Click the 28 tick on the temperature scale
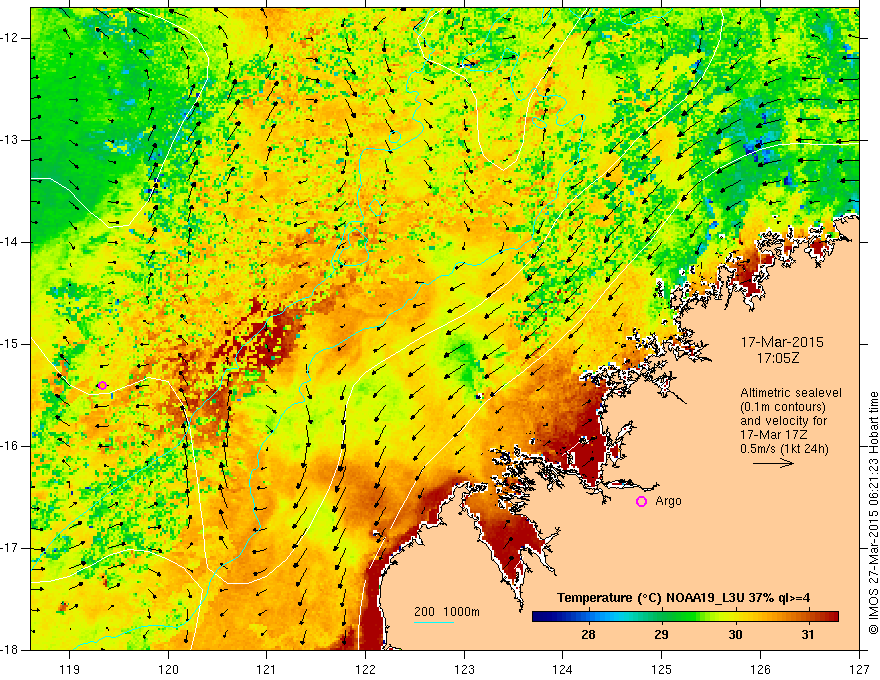880x680 pixels. (588, 635)
